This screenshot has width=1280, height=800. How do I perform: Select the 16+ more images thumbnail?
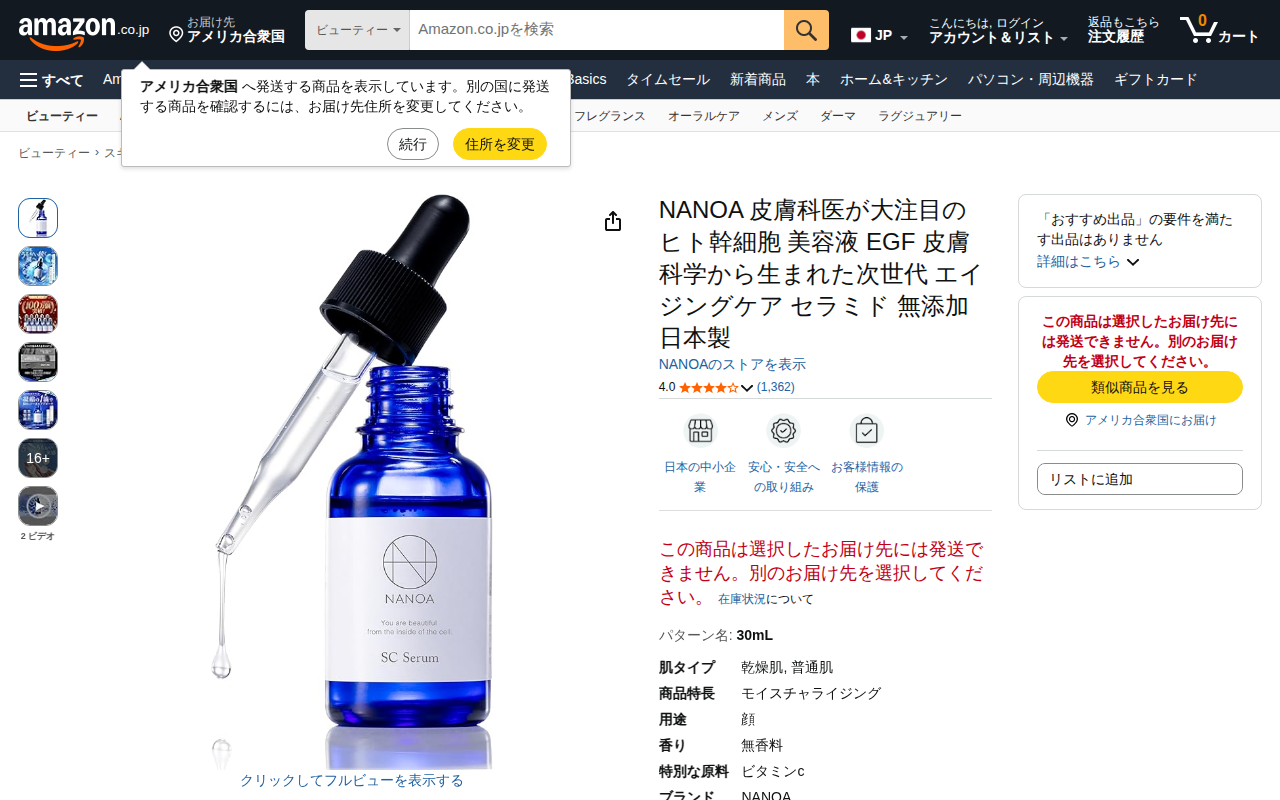(38, 458)
